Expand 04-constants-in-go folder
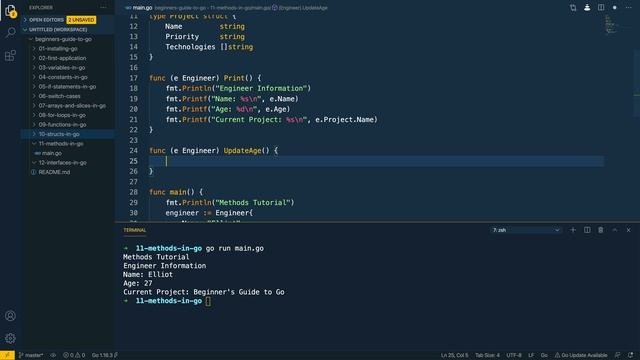 click(x=68, y=77)
